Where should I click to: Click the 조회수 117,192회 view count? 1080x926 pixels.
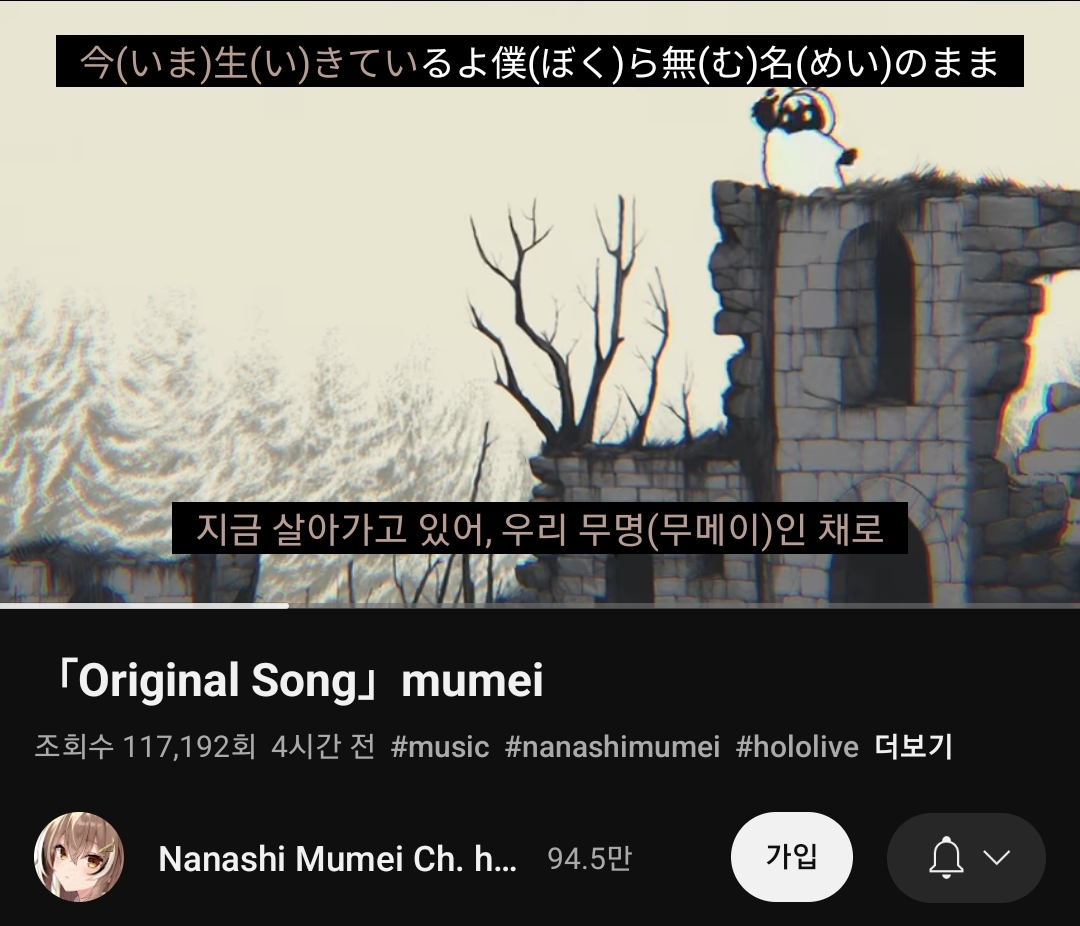145,747
